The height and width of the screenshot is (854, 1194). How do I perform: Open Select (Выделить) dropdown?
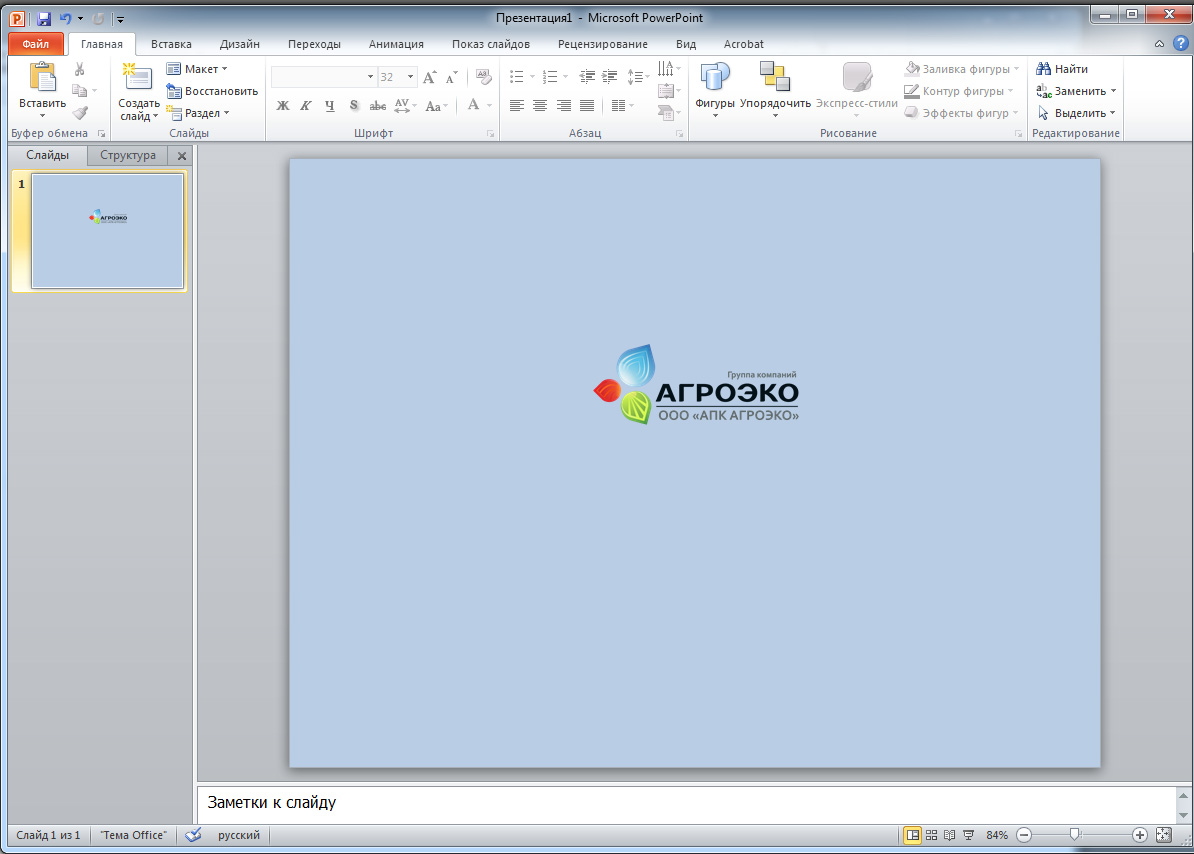(x=1076, y=113)
